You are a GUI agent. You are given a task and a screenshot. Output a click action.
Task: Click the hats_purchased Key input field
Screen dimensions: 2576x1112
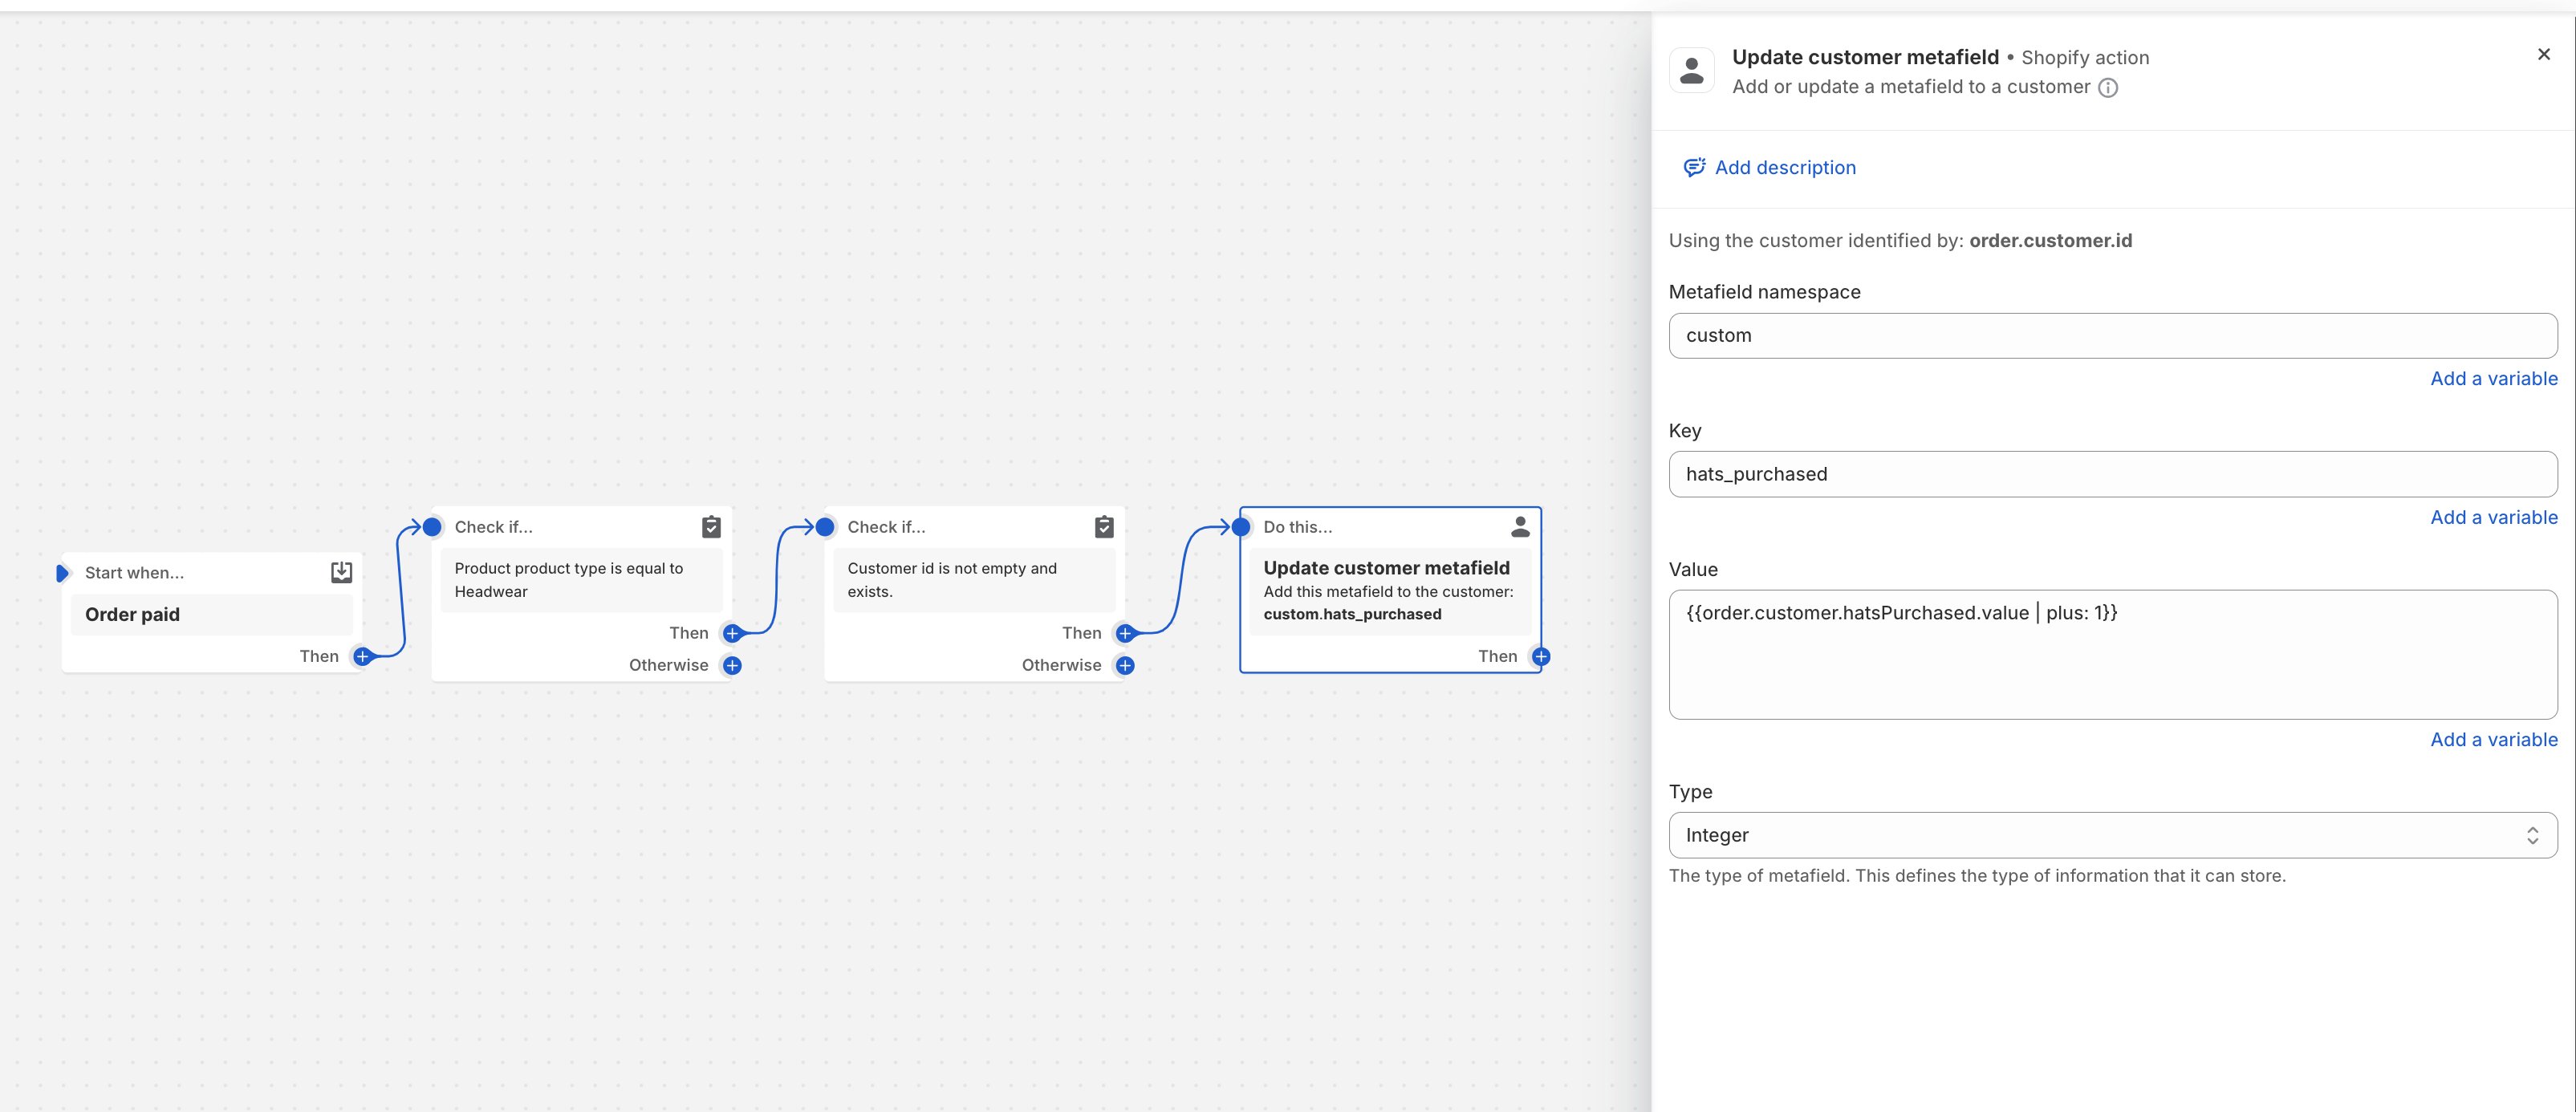[2112, 474]
